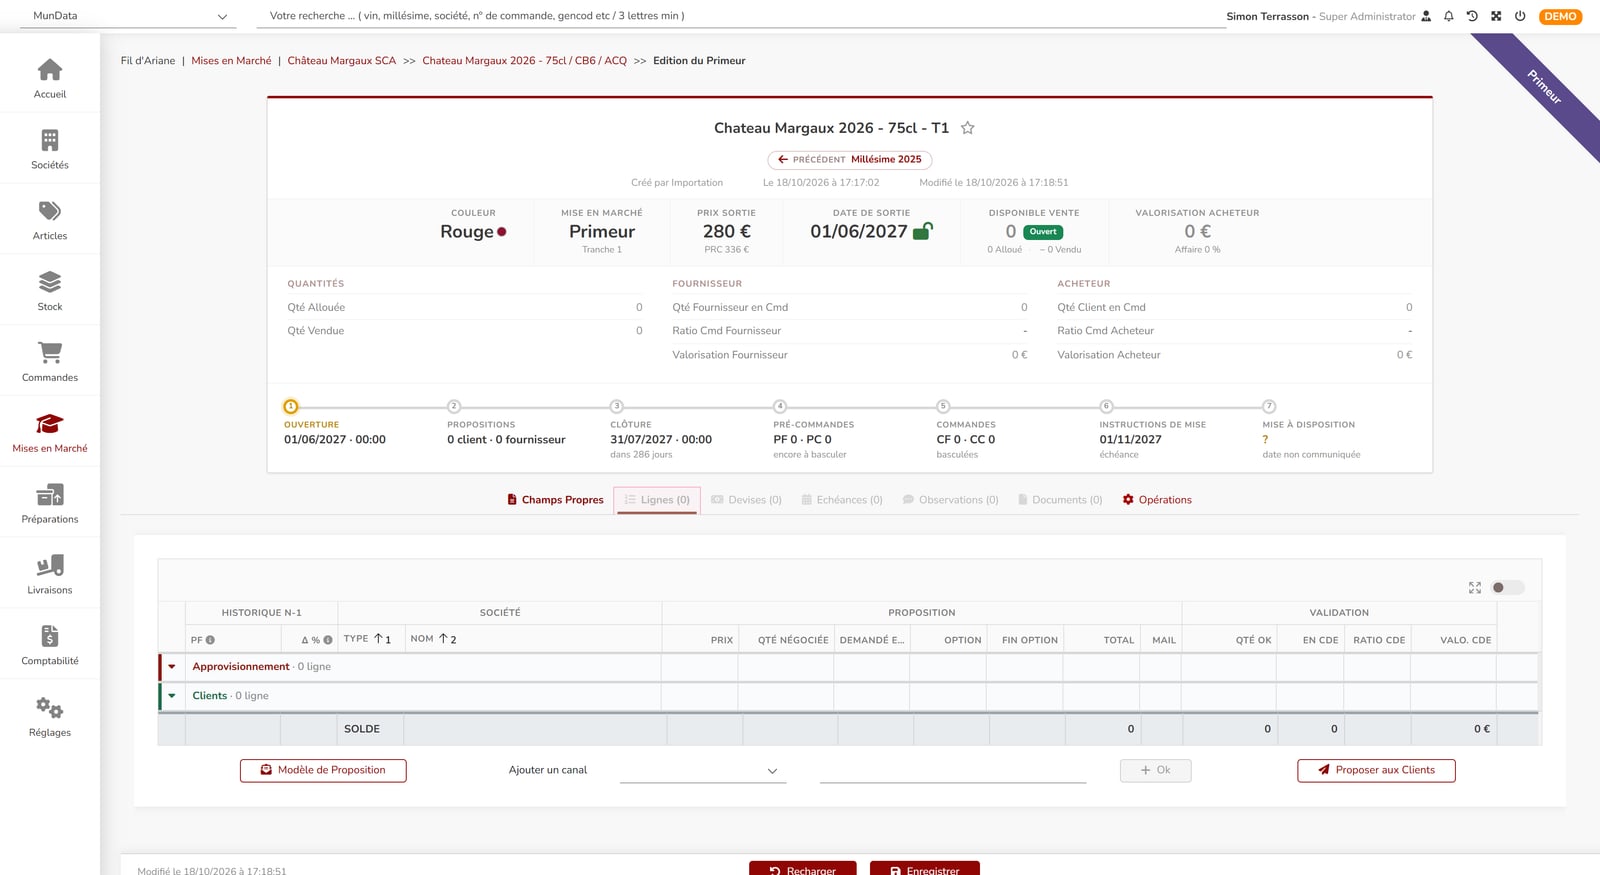Open Sociétés in the sidebar
The width and height of the screenshot is (1600, 875).
50,149
